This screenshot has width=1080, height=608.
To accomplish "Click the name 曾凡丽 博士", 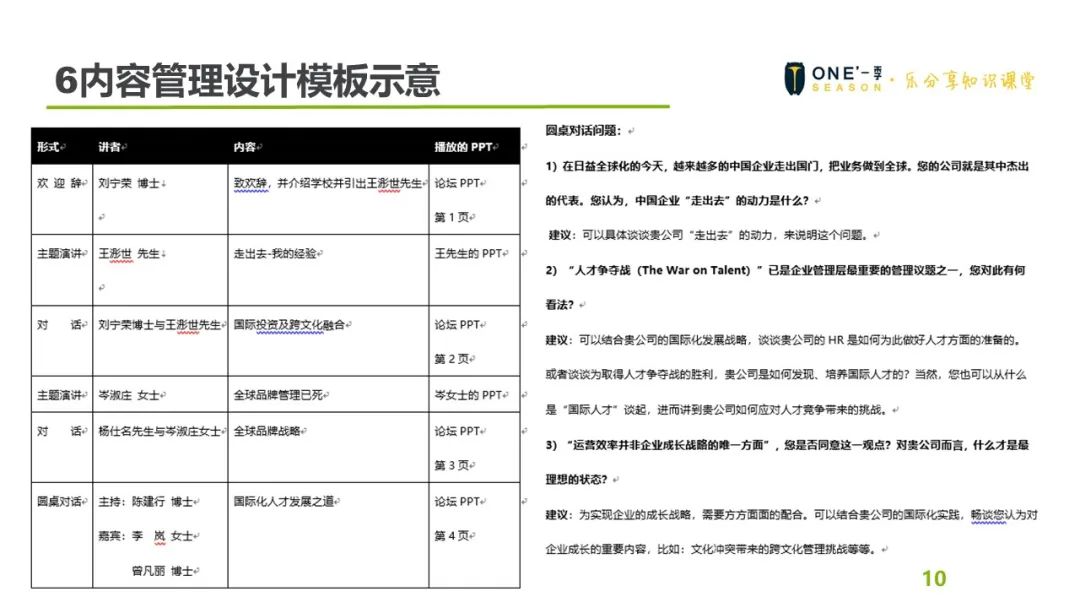I will point(165,571).
